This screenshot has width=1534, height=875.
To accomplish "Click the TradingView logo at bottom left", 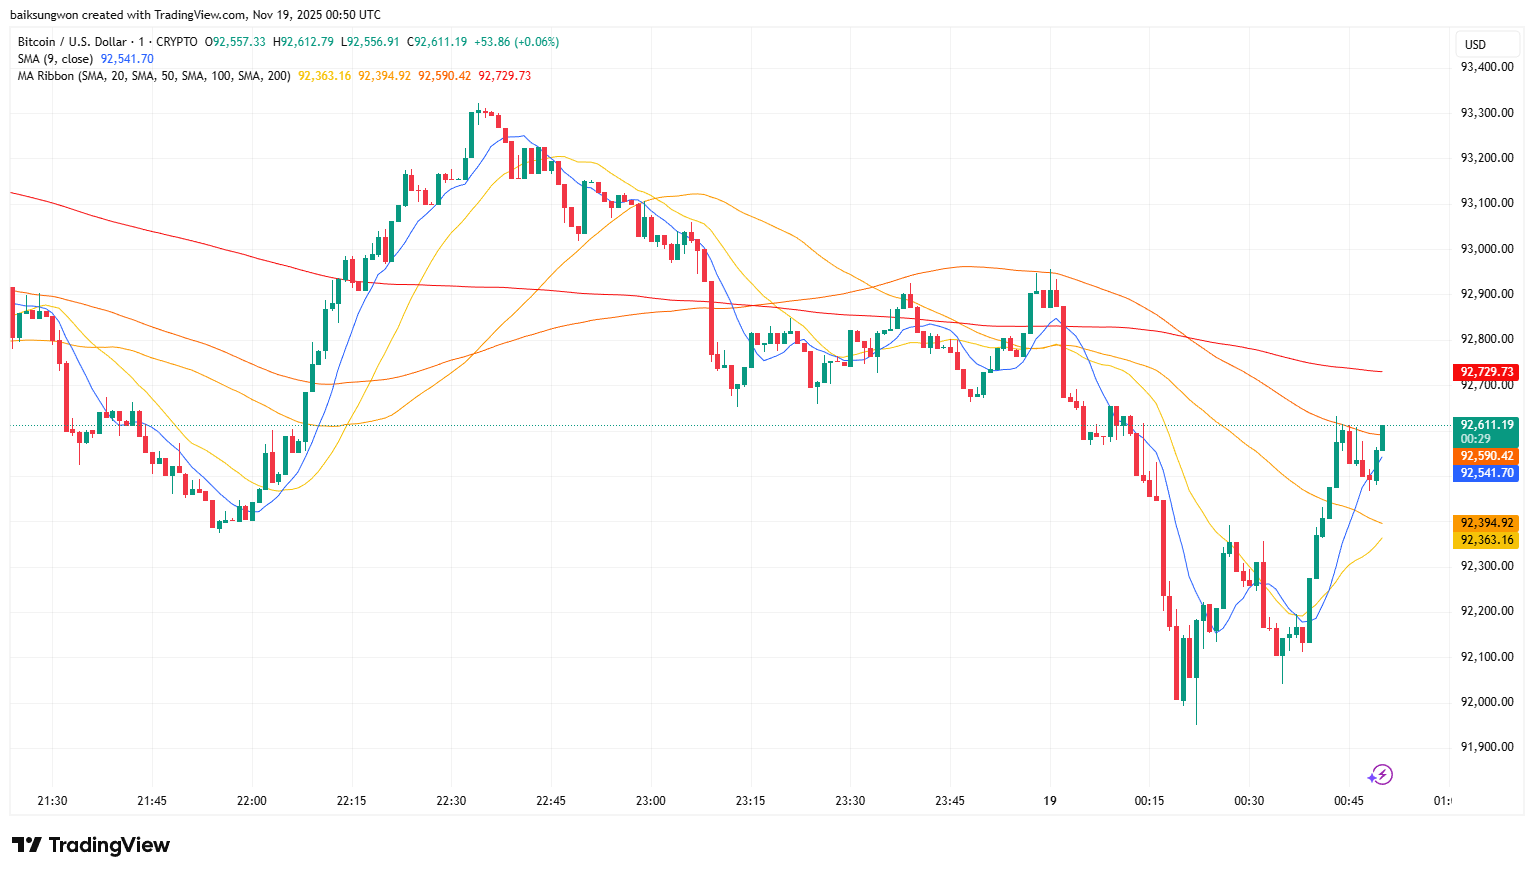I will tap(91, 845).
